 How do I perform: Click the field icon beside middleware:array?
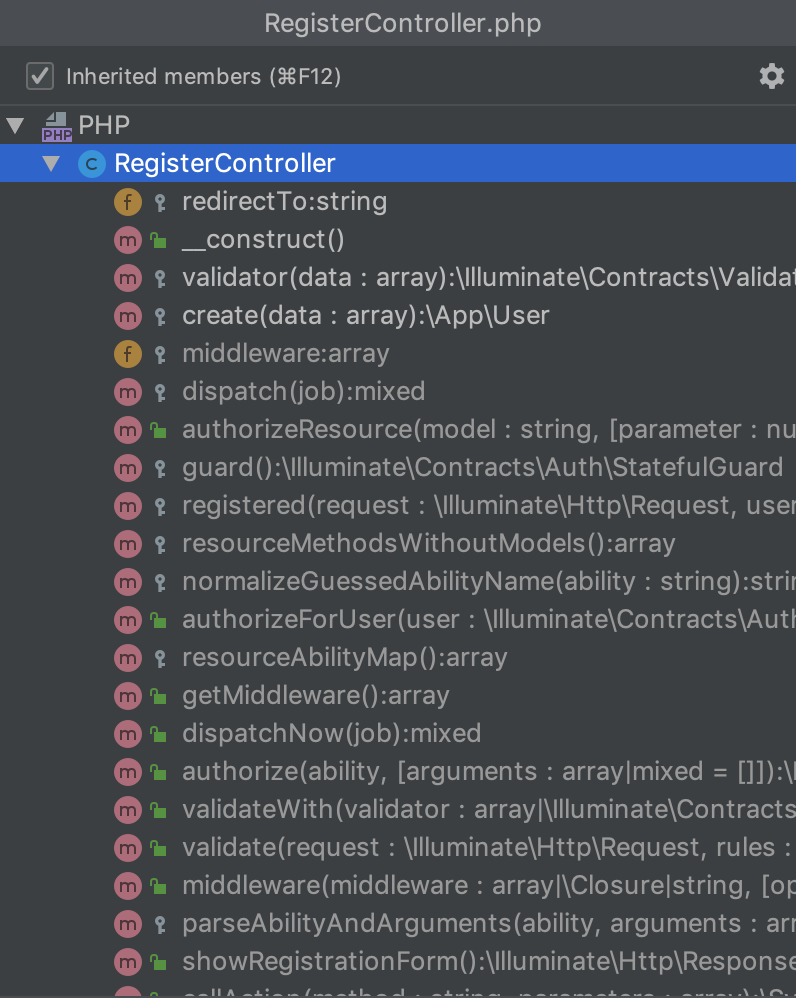tap(128, 354)
